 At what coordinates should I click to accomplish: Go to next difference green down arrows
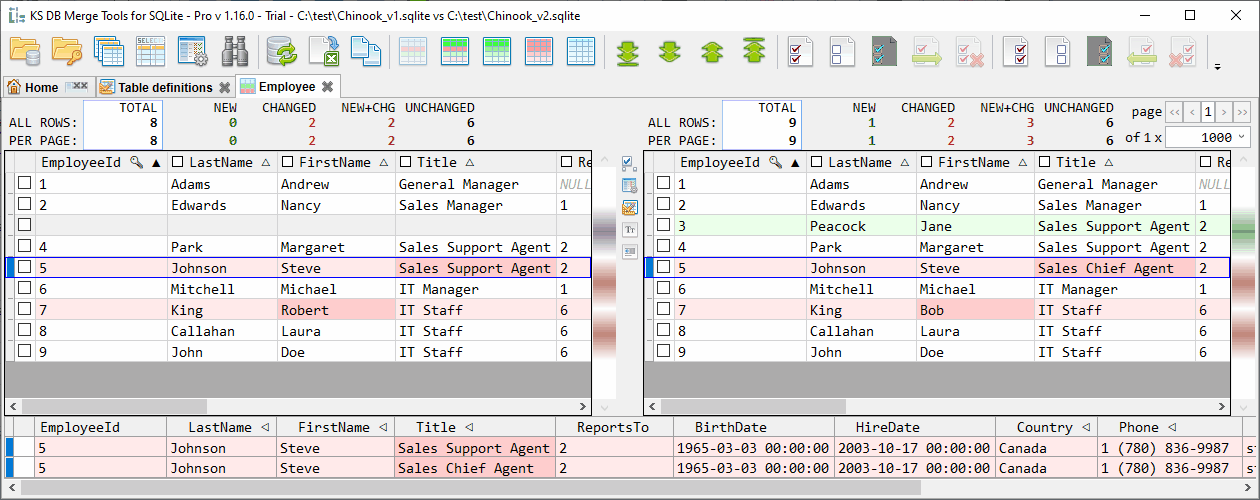pyautogui.click(x=670, y=51)
